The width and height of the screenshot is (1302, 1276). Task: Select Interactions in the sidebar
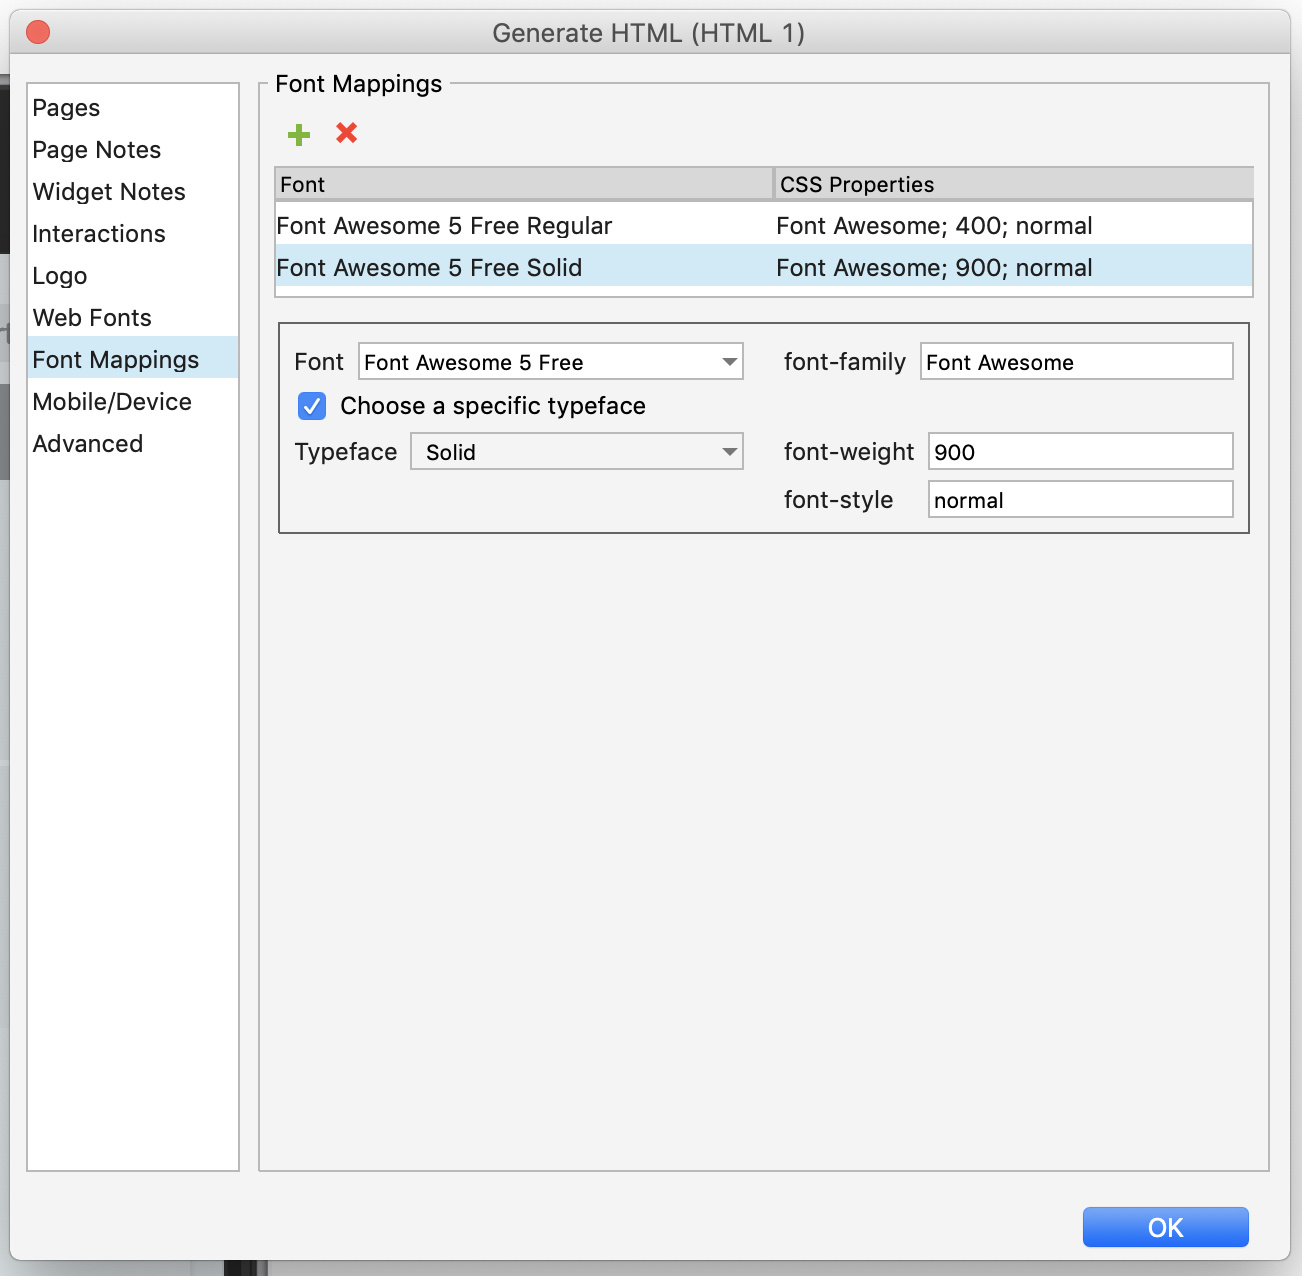(x=98, y=234)
